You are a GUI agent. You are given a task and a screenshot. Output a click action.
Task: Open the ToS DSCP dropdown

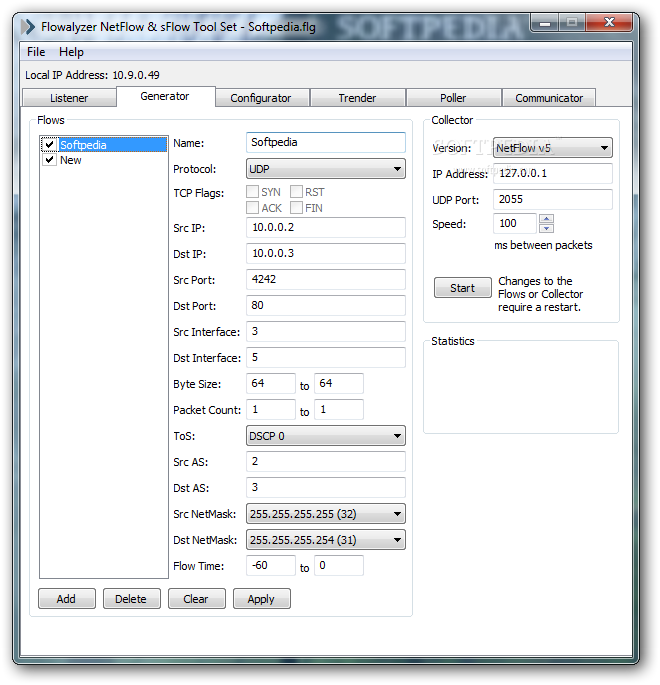tap(326, 436)
